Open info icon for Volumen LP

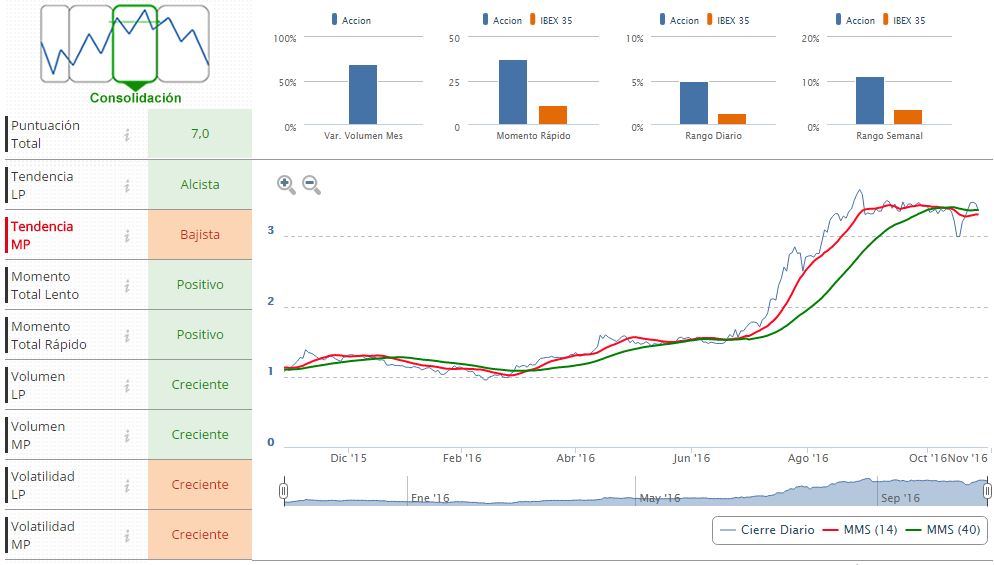(x=127, y=386)
